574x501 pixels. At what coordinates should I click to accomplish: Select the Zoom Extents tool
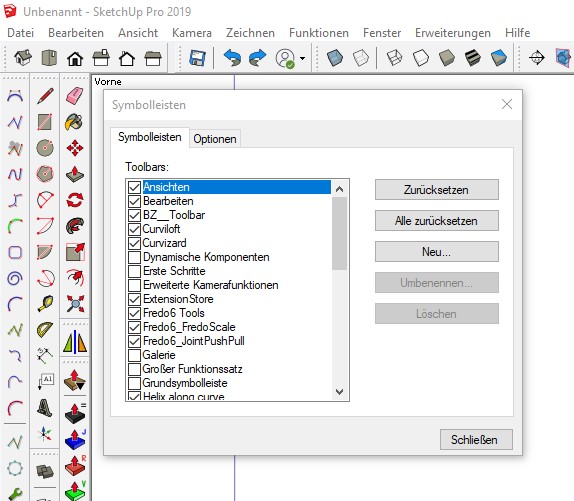(x=75, y=303)
